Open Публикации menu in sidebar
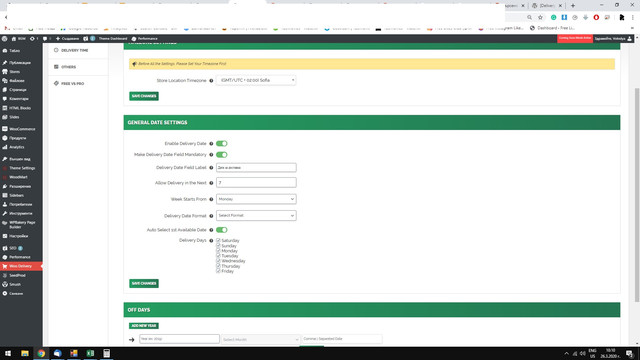640x360 pixels. (21, 63)
